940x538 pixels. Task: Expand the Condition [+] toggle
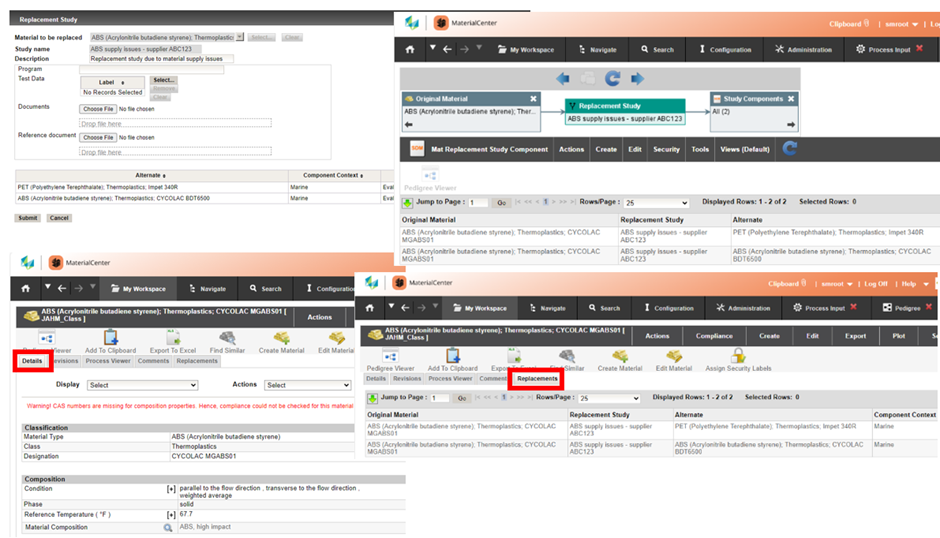click(x=171, y=489)
